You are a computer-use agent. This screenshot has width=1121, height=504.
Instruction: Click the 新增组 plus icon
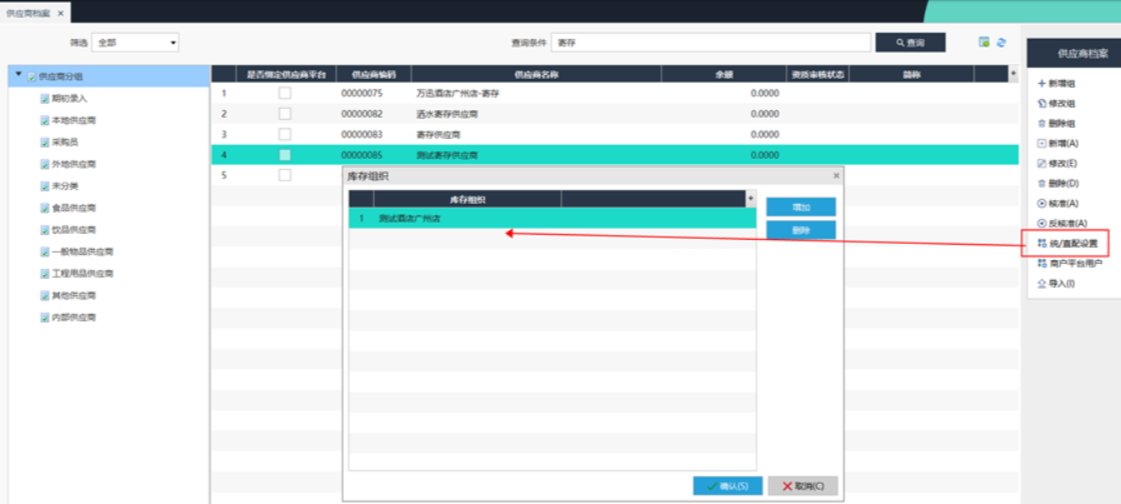click(1041, 84)
